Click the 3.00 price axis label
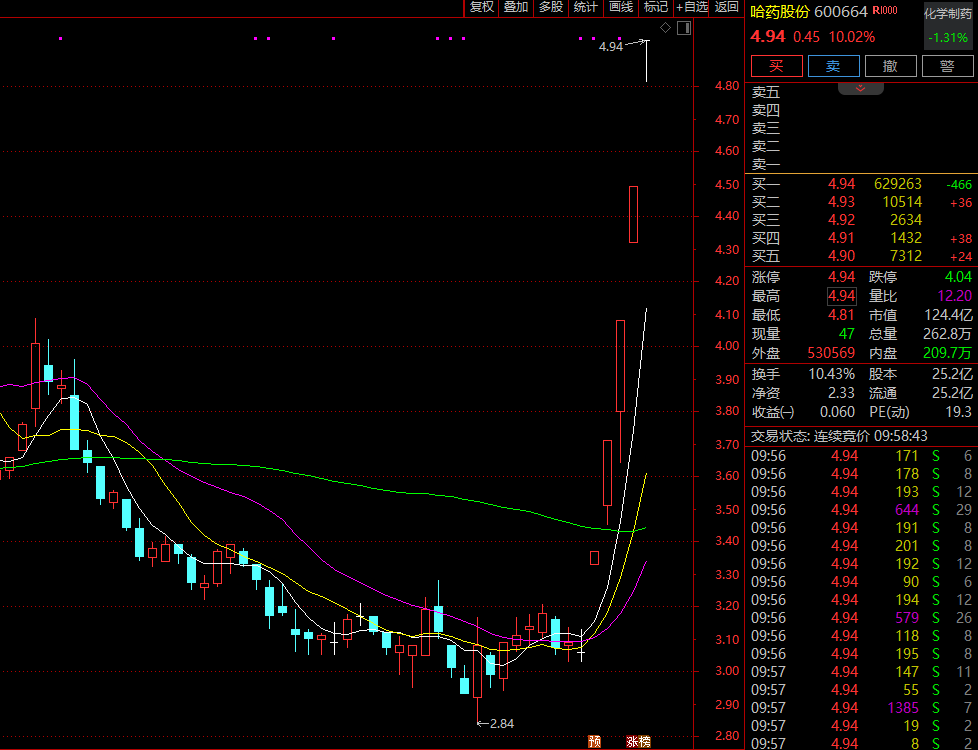 tap(727, 671)
